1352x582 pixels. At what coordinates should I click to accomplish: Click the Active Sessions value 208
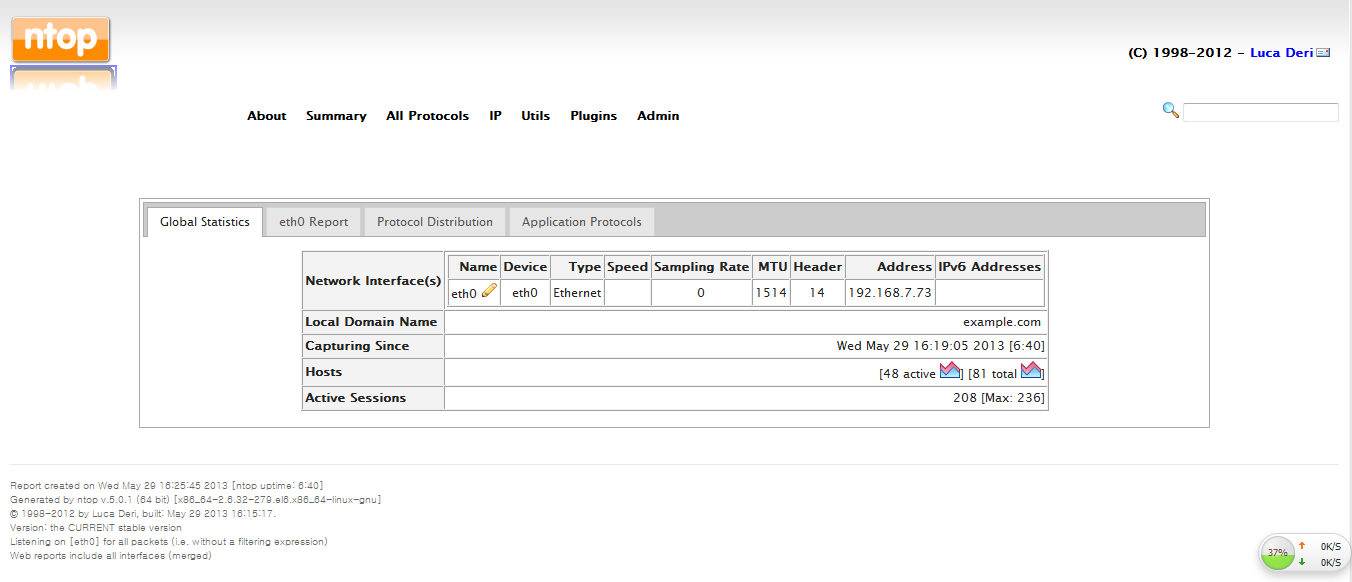point(964,398)
